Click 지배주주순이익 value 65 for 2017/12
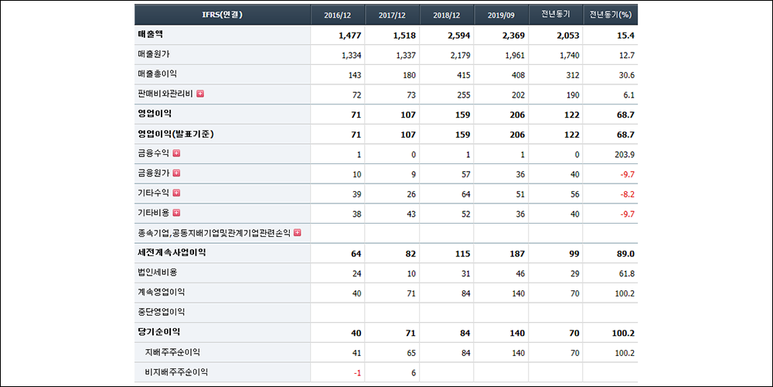This screenshot has width=773, height=387. point(411,353)
